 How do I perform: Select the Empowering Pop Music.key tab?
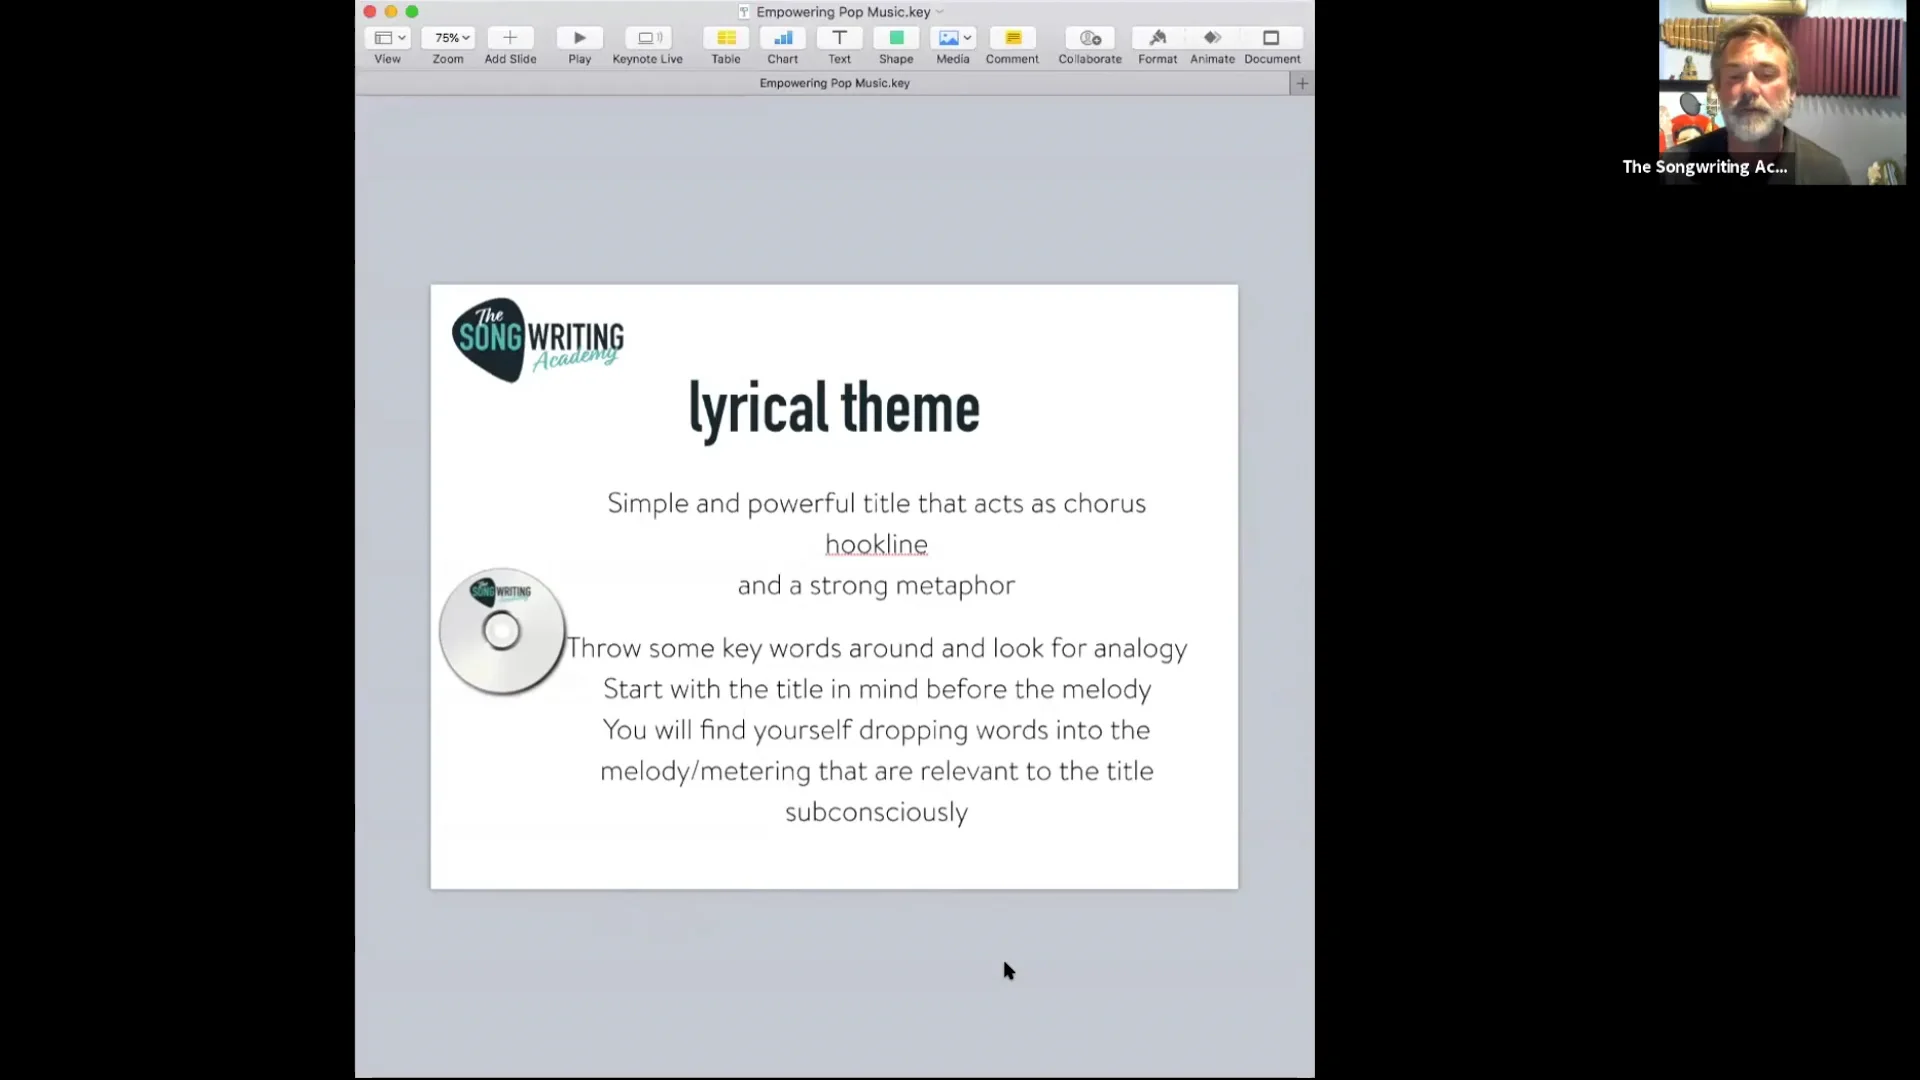[x=834, y=83]
